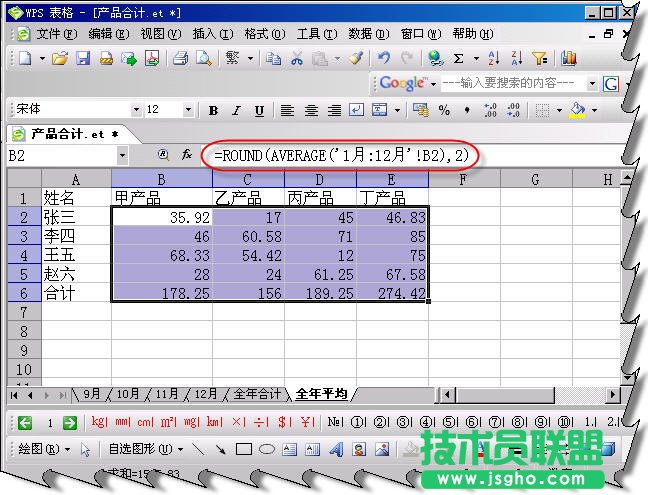Screen dimensions: 648x495
Task: Open the 绘图 (R) drawing menu button
Action: point(44,449)
